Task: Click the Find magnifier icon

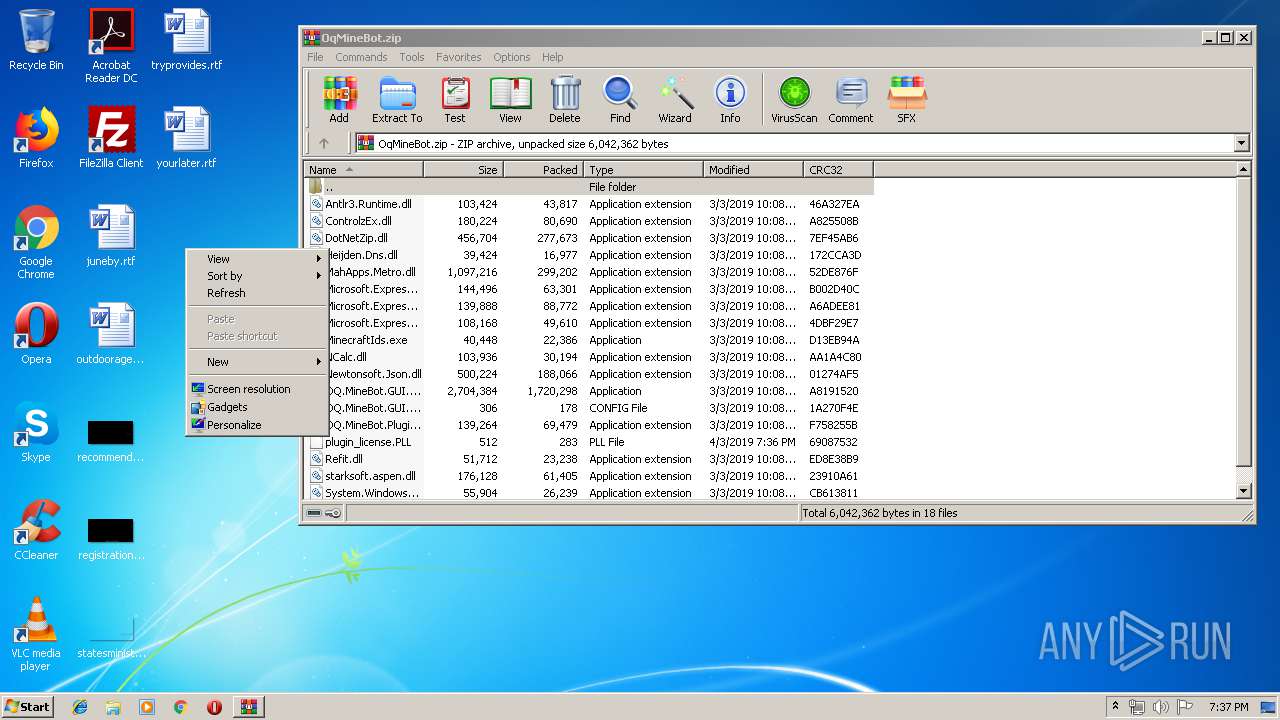Action: pos(620,100)
